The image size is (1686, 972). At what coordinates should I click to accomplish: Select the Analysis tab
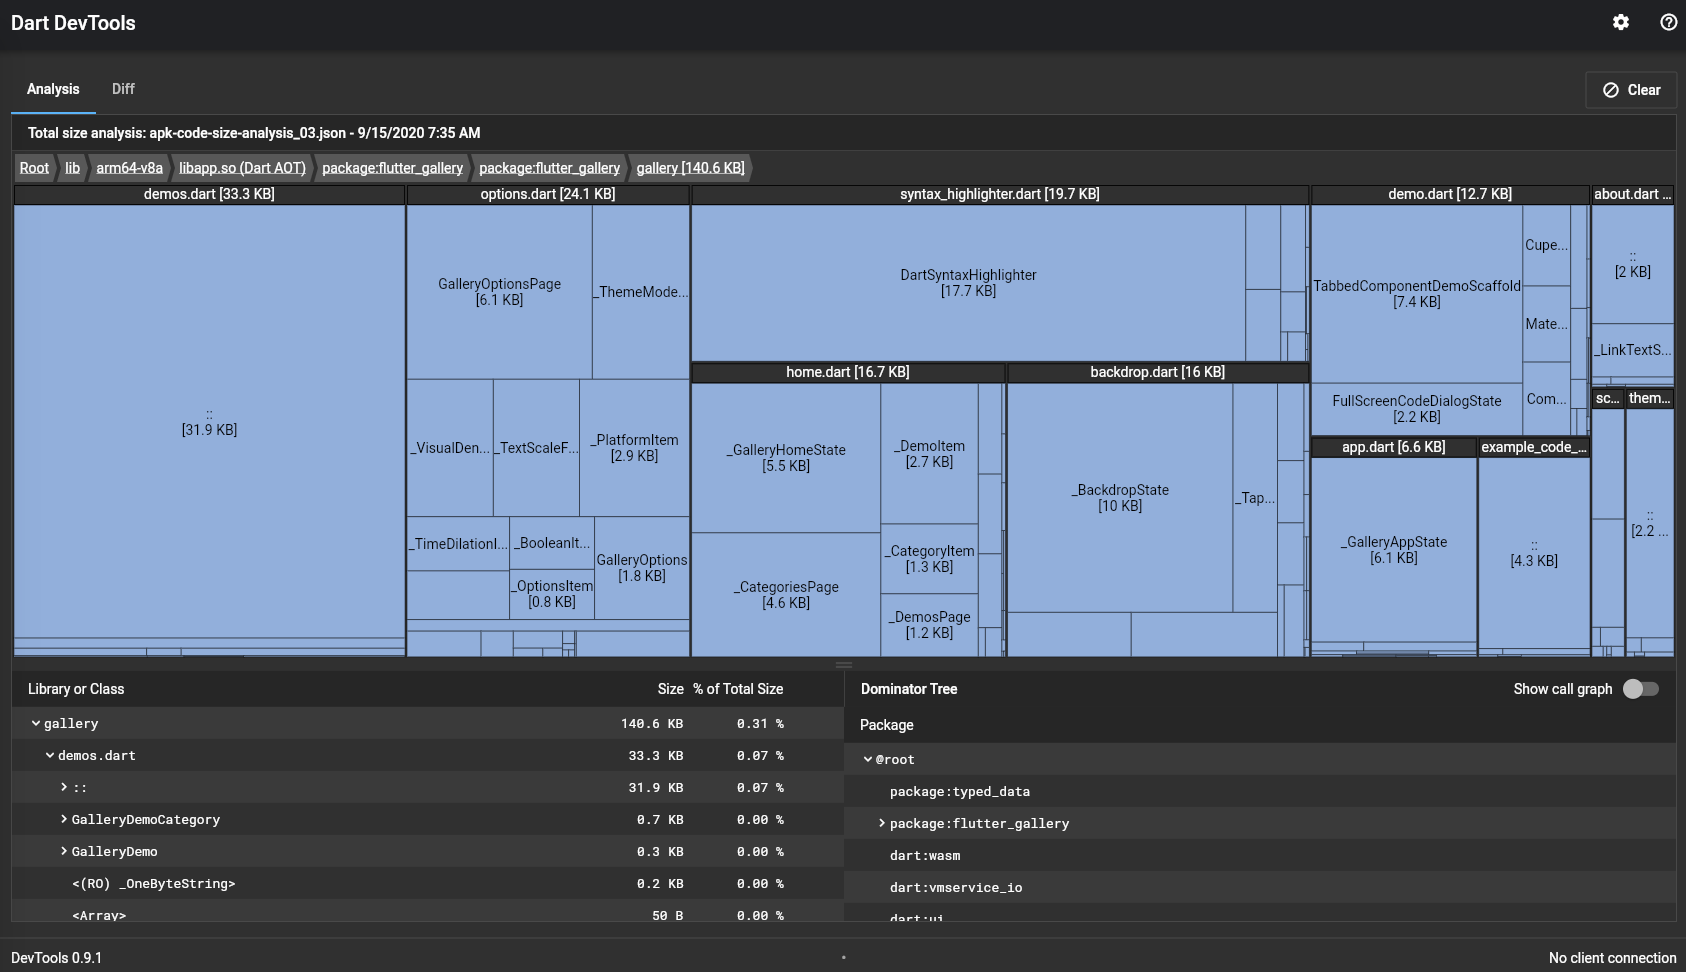coord(52,89)
